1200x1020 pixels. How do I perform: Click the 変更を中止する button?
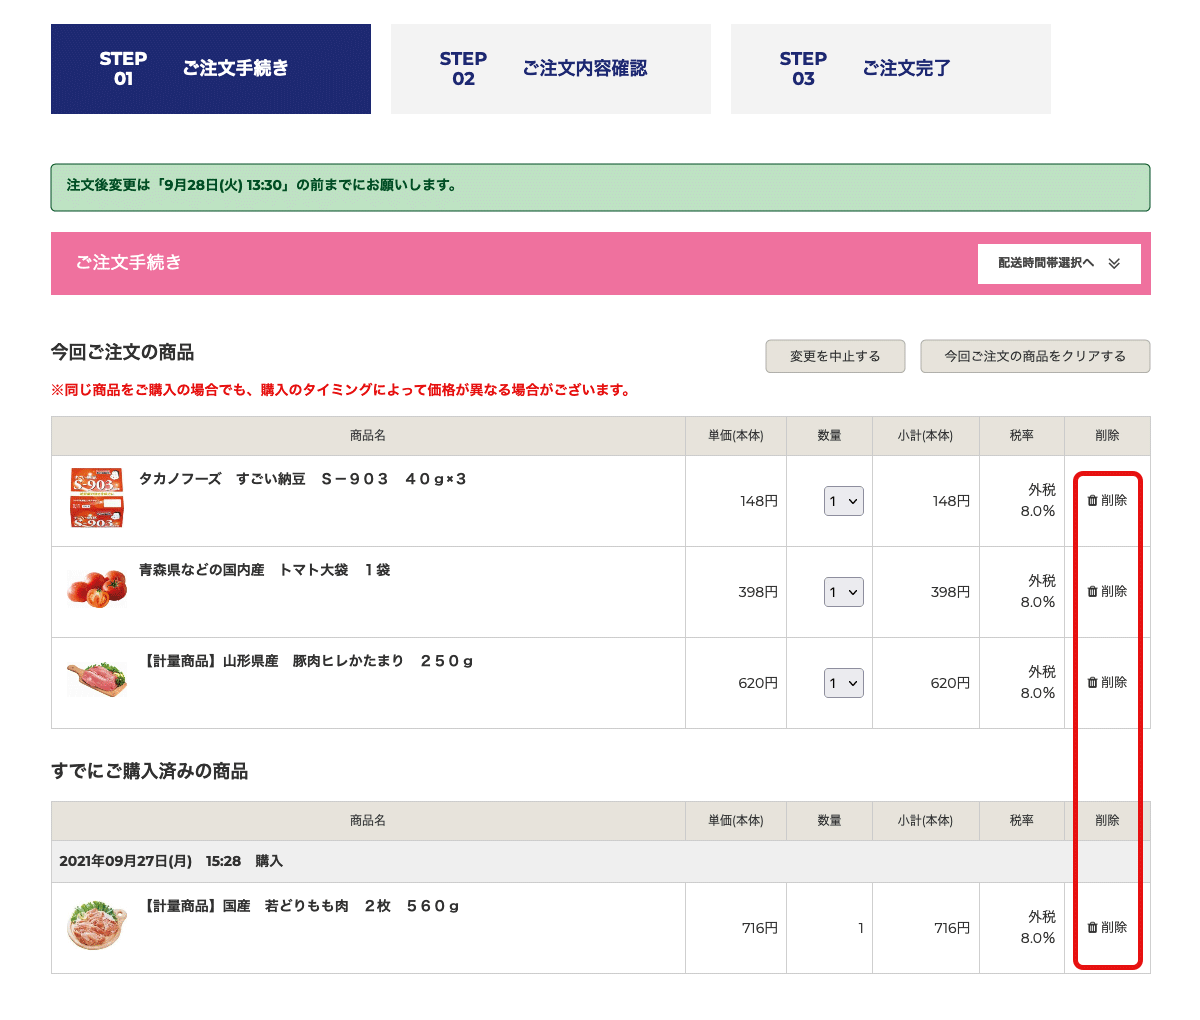835,356
